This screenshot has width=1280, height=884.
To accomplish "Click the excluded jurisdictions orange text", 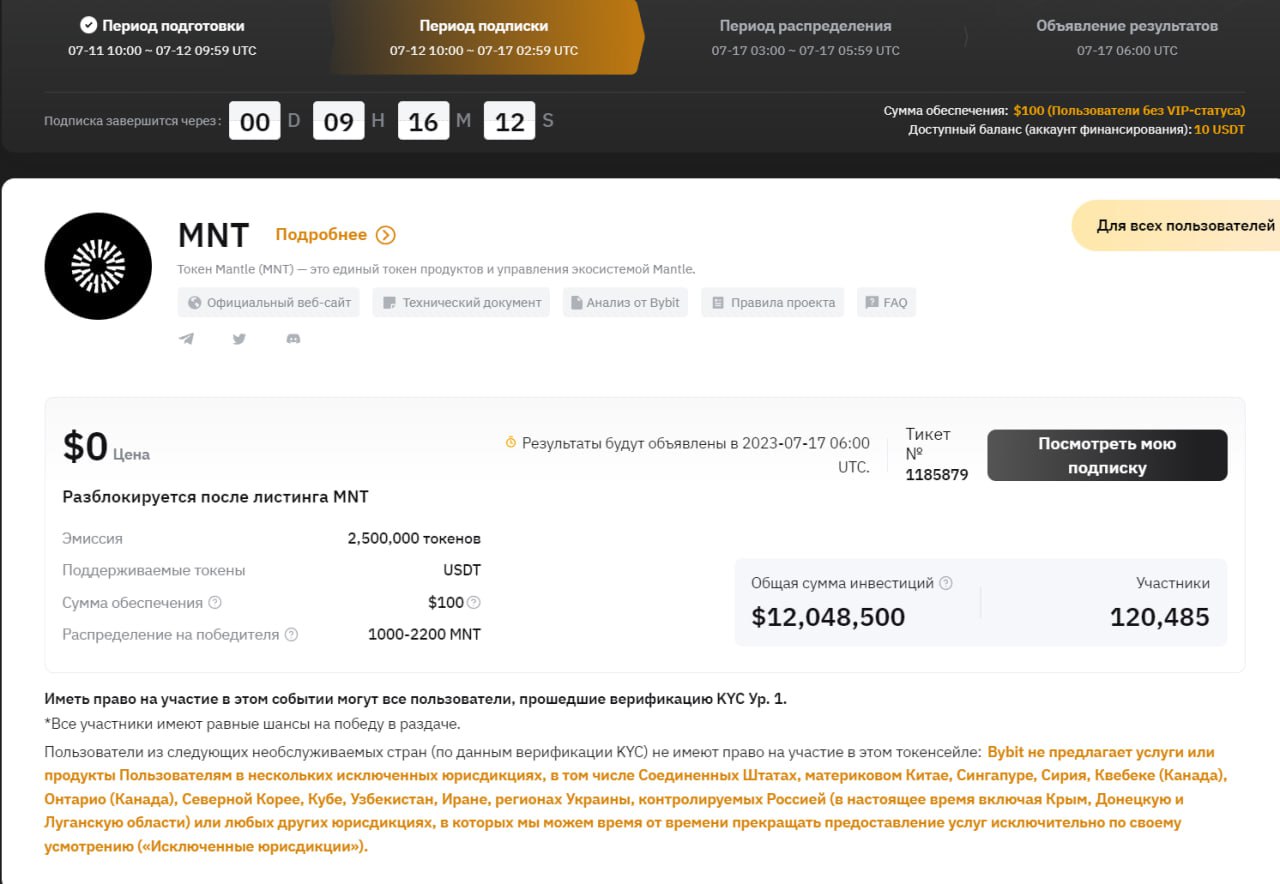I will tap(636, 799).
